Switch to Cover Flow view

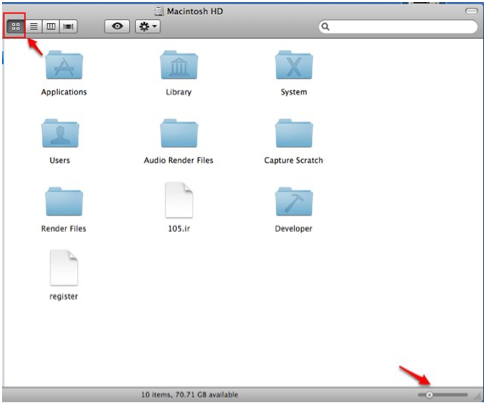pyautogui.click(x=68, y=26)
